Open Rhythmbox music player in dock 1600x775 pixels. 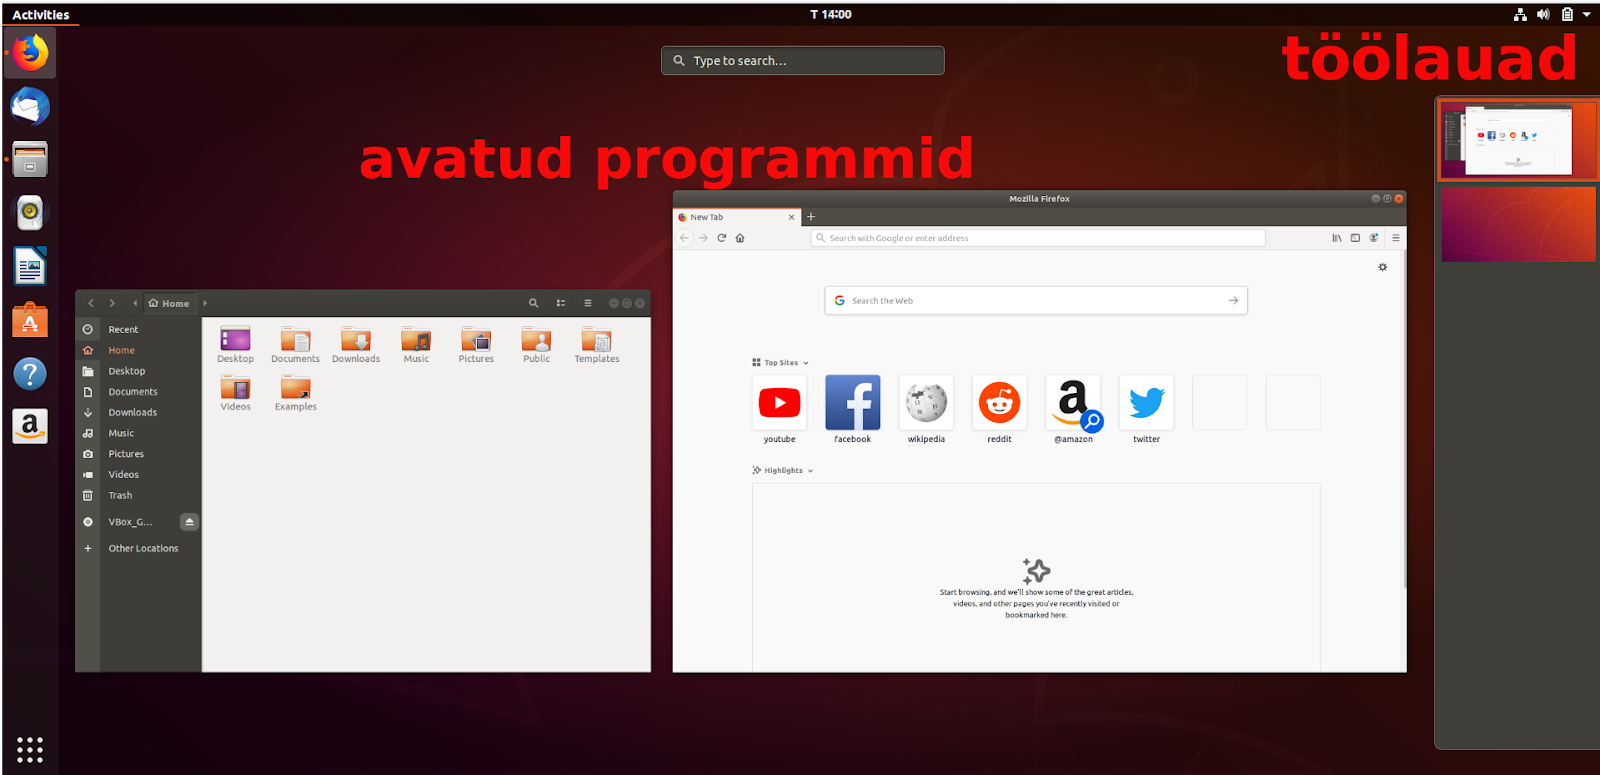[x=30, y=212]
